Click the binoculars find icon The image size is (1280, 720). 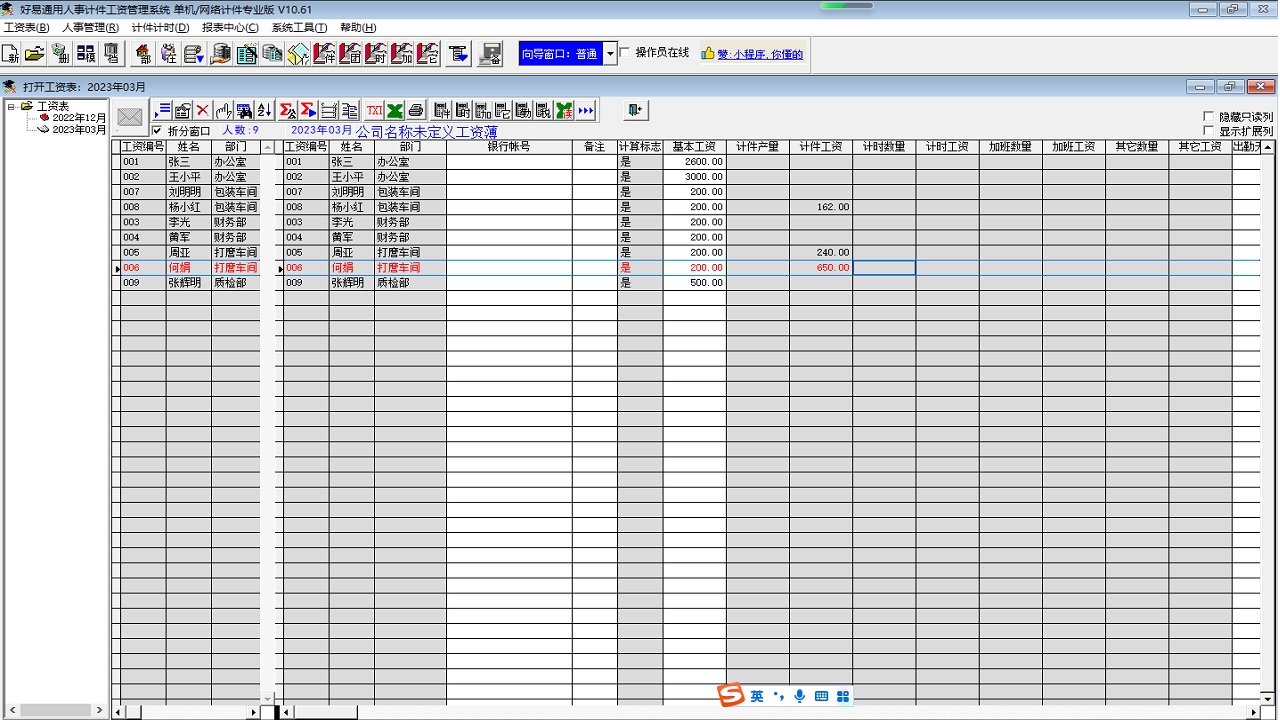point(244,110)
